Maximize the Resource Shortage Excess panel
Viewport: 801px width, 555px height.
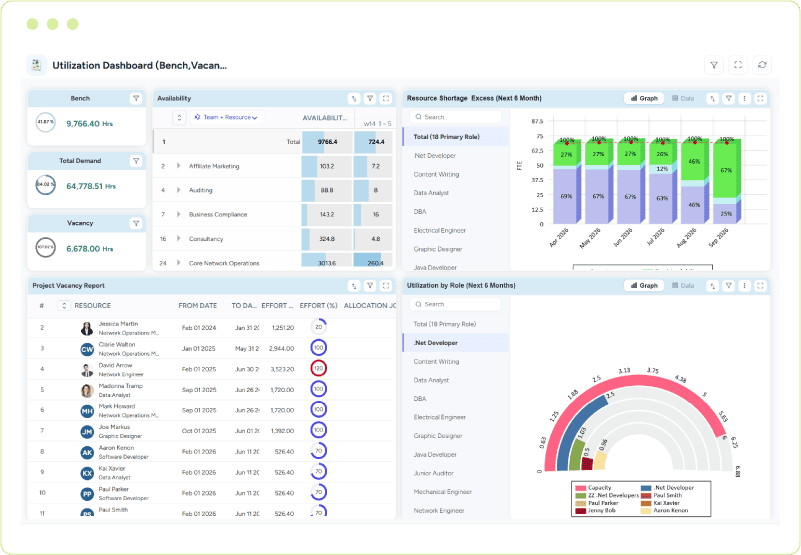[x=761, y=98]
